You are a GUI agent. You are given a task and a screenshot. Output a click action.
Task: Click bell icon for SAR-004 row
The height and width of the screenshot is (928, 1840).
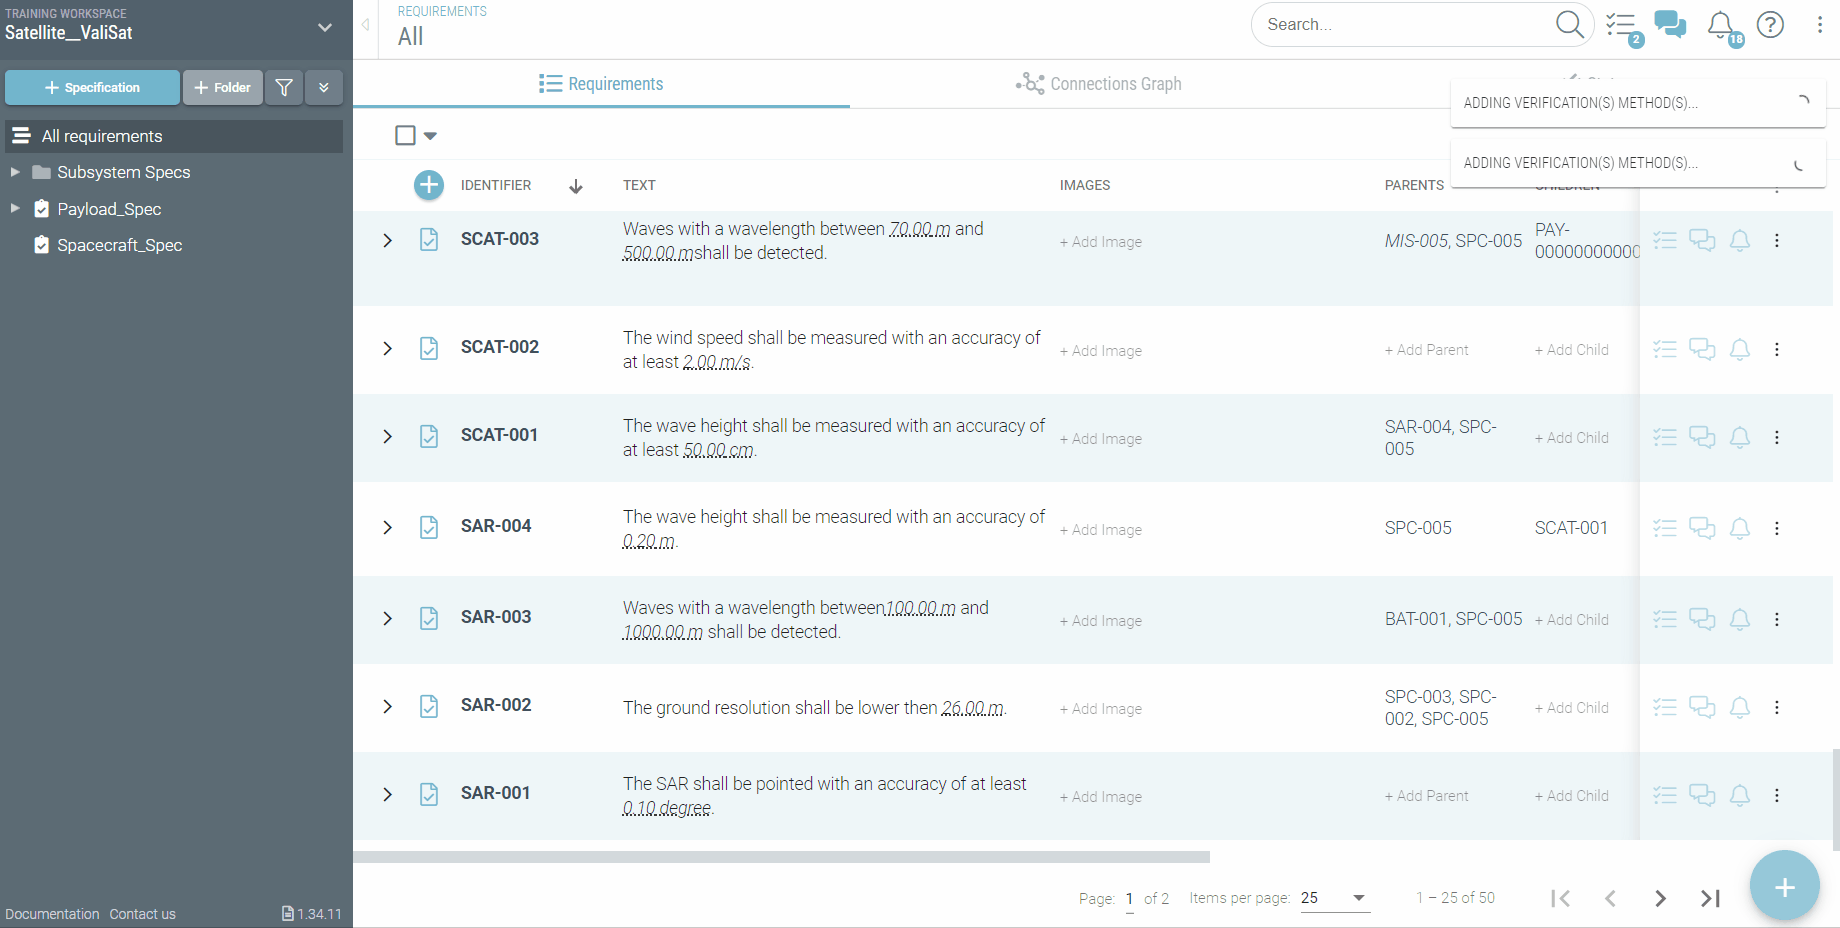pos(1740,528)
